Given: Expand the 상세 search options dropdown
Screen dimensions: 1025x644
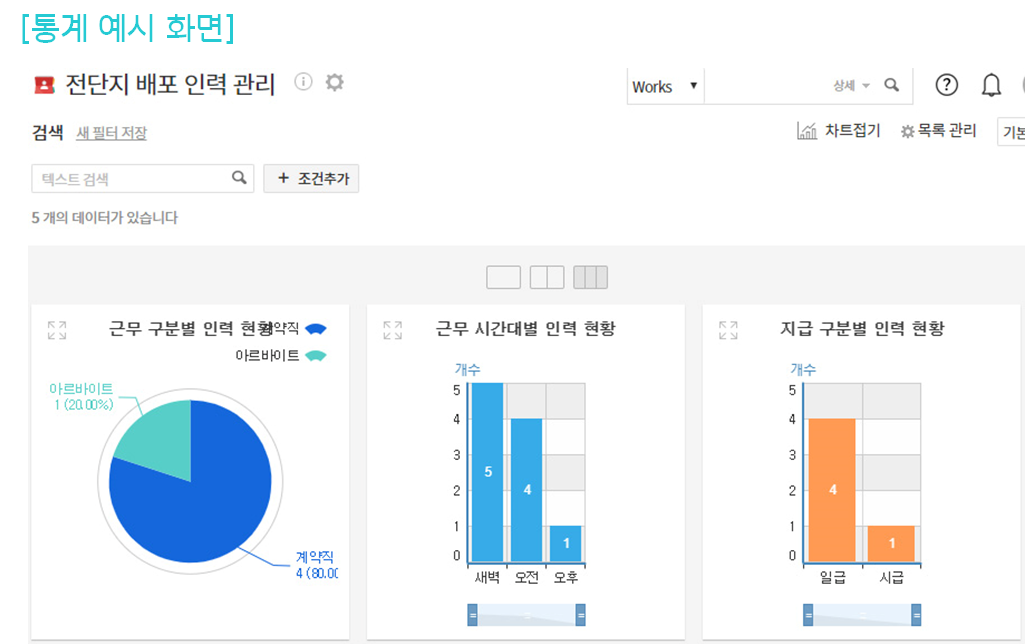Looking at the screenshot, I should [852, 86].
